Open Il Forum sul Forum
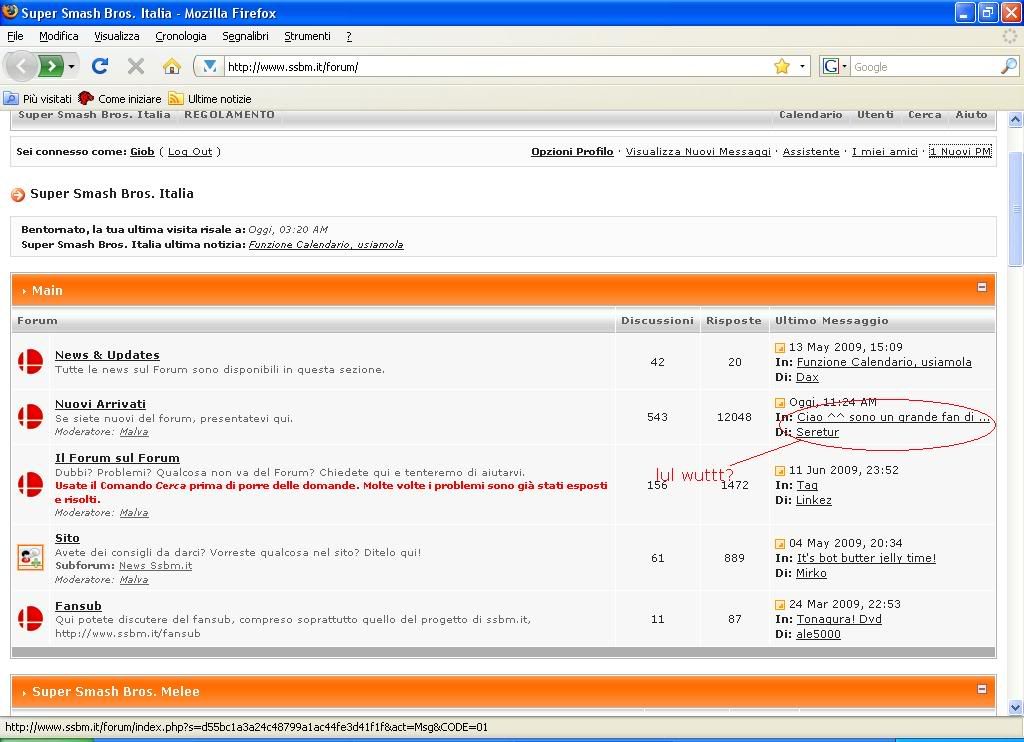1024x742 pixels. (x=118, y=458)
